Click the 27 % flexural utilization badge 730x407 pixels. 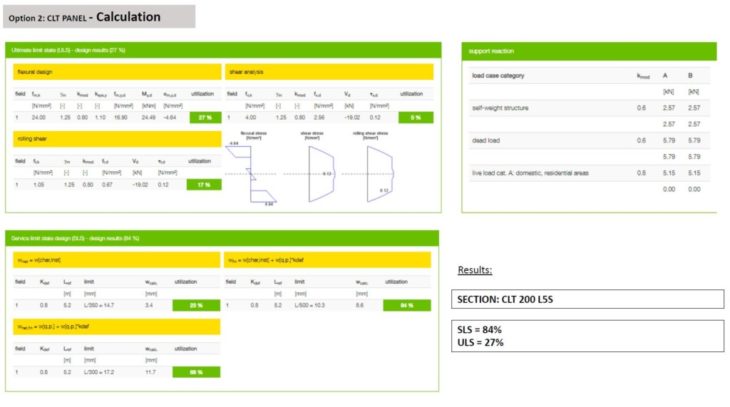click(207, 117)
